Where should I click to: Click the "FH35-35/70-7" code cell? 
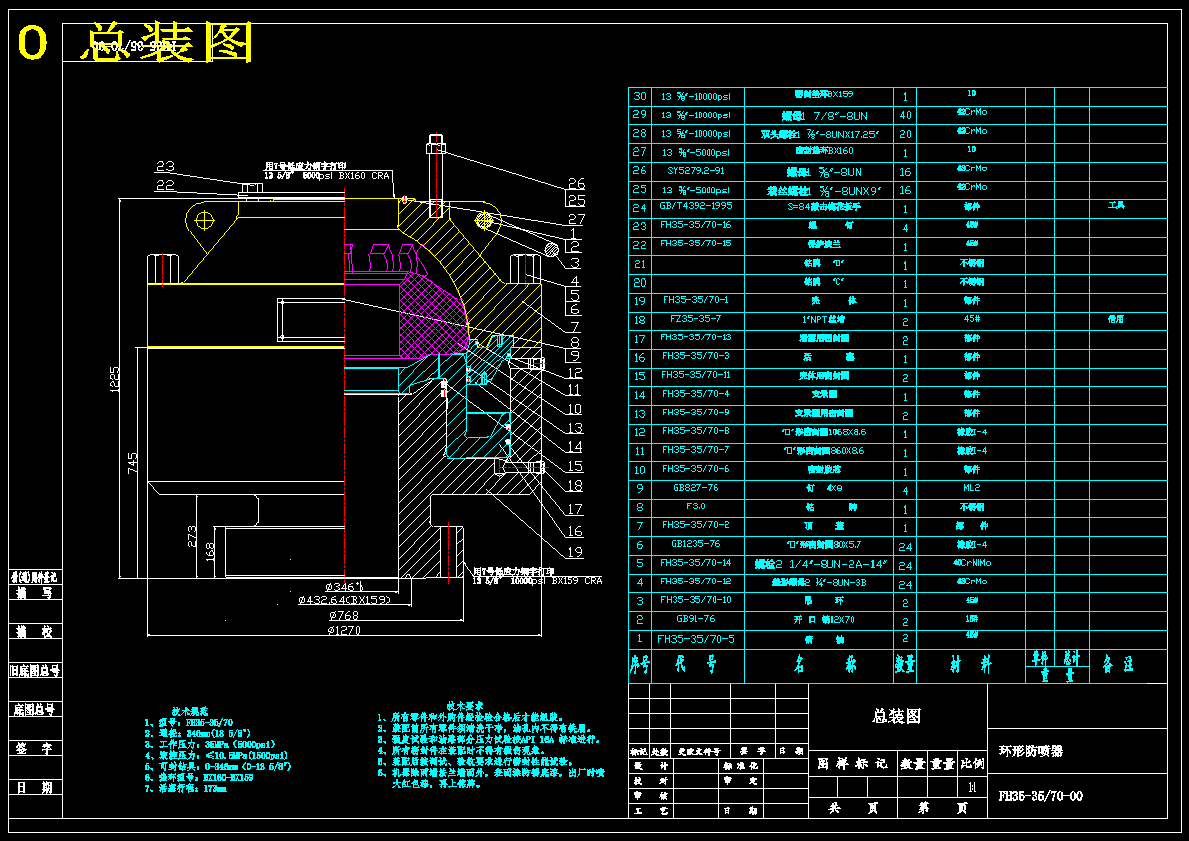point(696,450)
